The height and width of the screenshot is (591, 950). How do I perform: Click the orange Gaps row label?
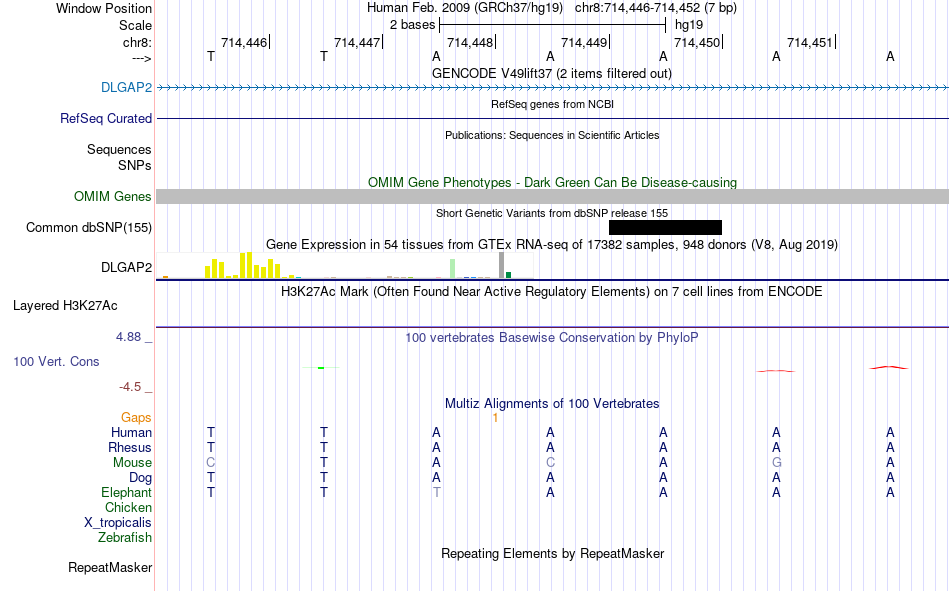(136, 417)
